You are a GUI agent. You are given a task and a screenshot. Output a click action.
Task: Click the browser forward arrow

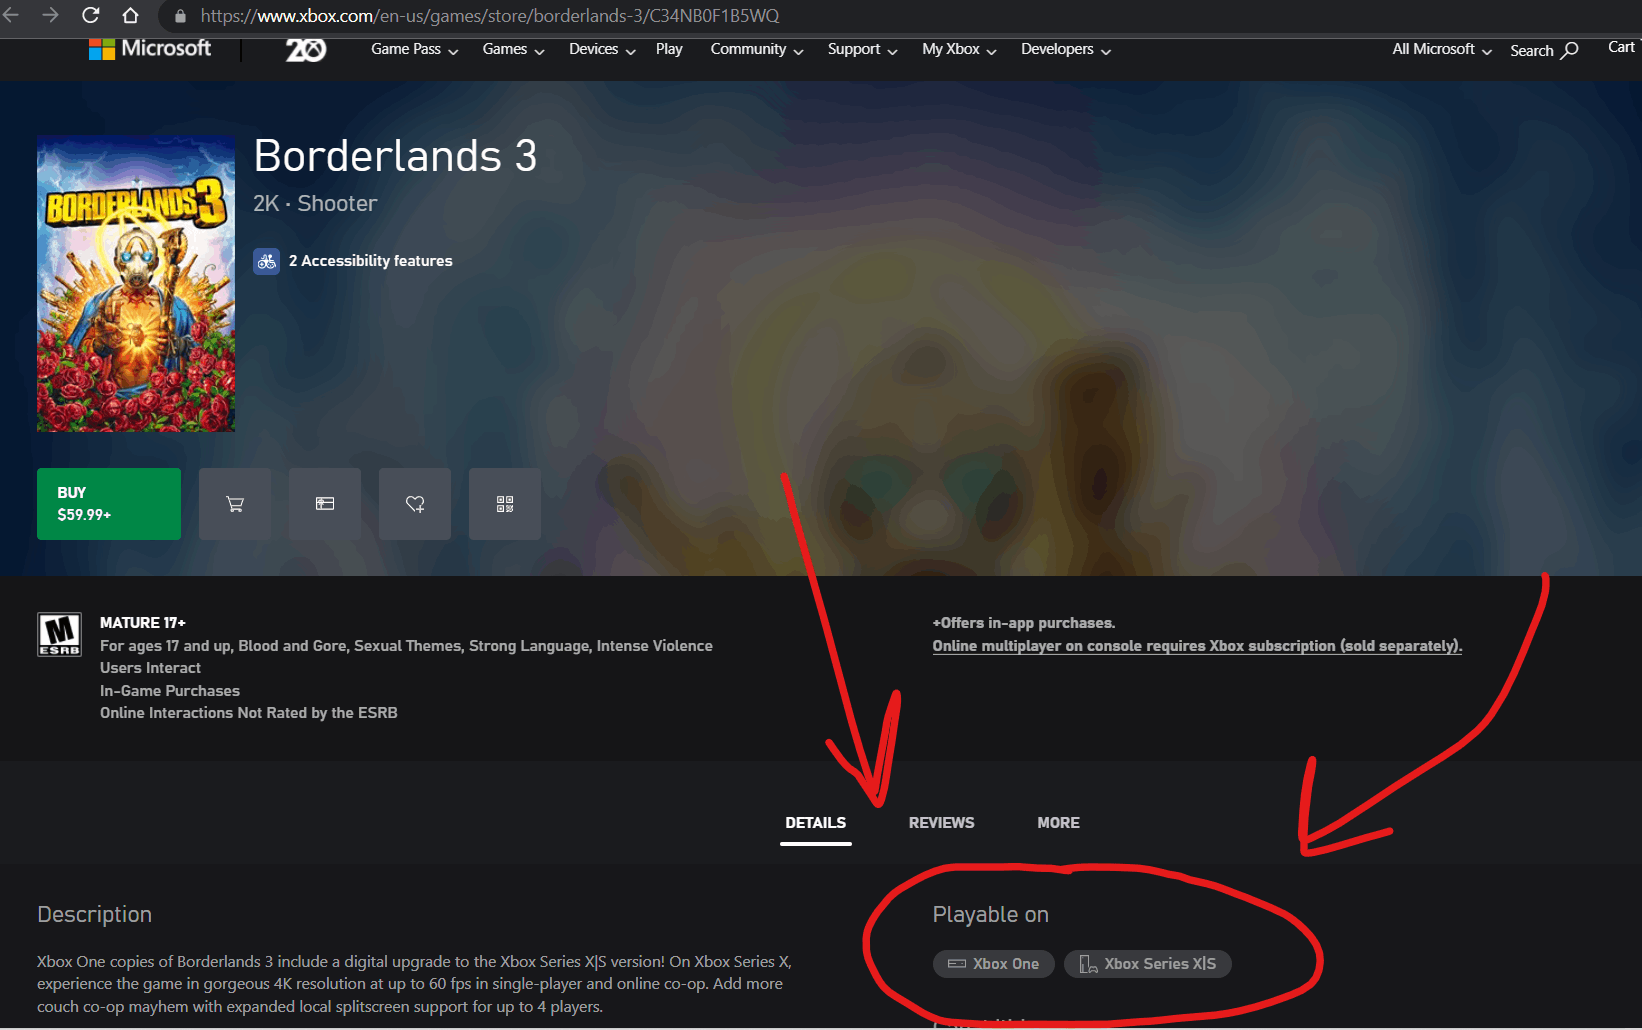coord(50,15)
